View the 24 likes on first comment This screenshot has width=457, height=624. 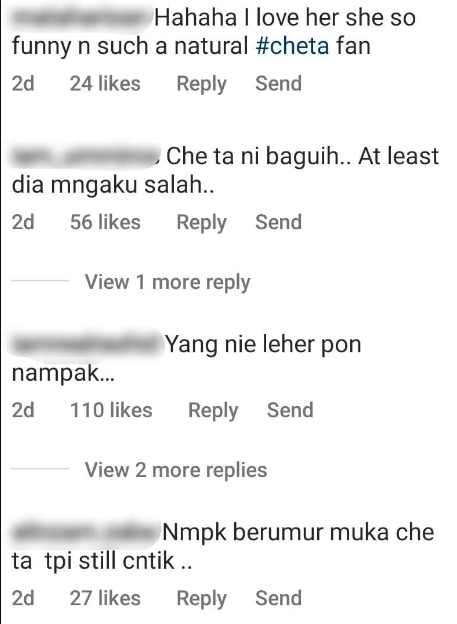[x=105, y=84]
